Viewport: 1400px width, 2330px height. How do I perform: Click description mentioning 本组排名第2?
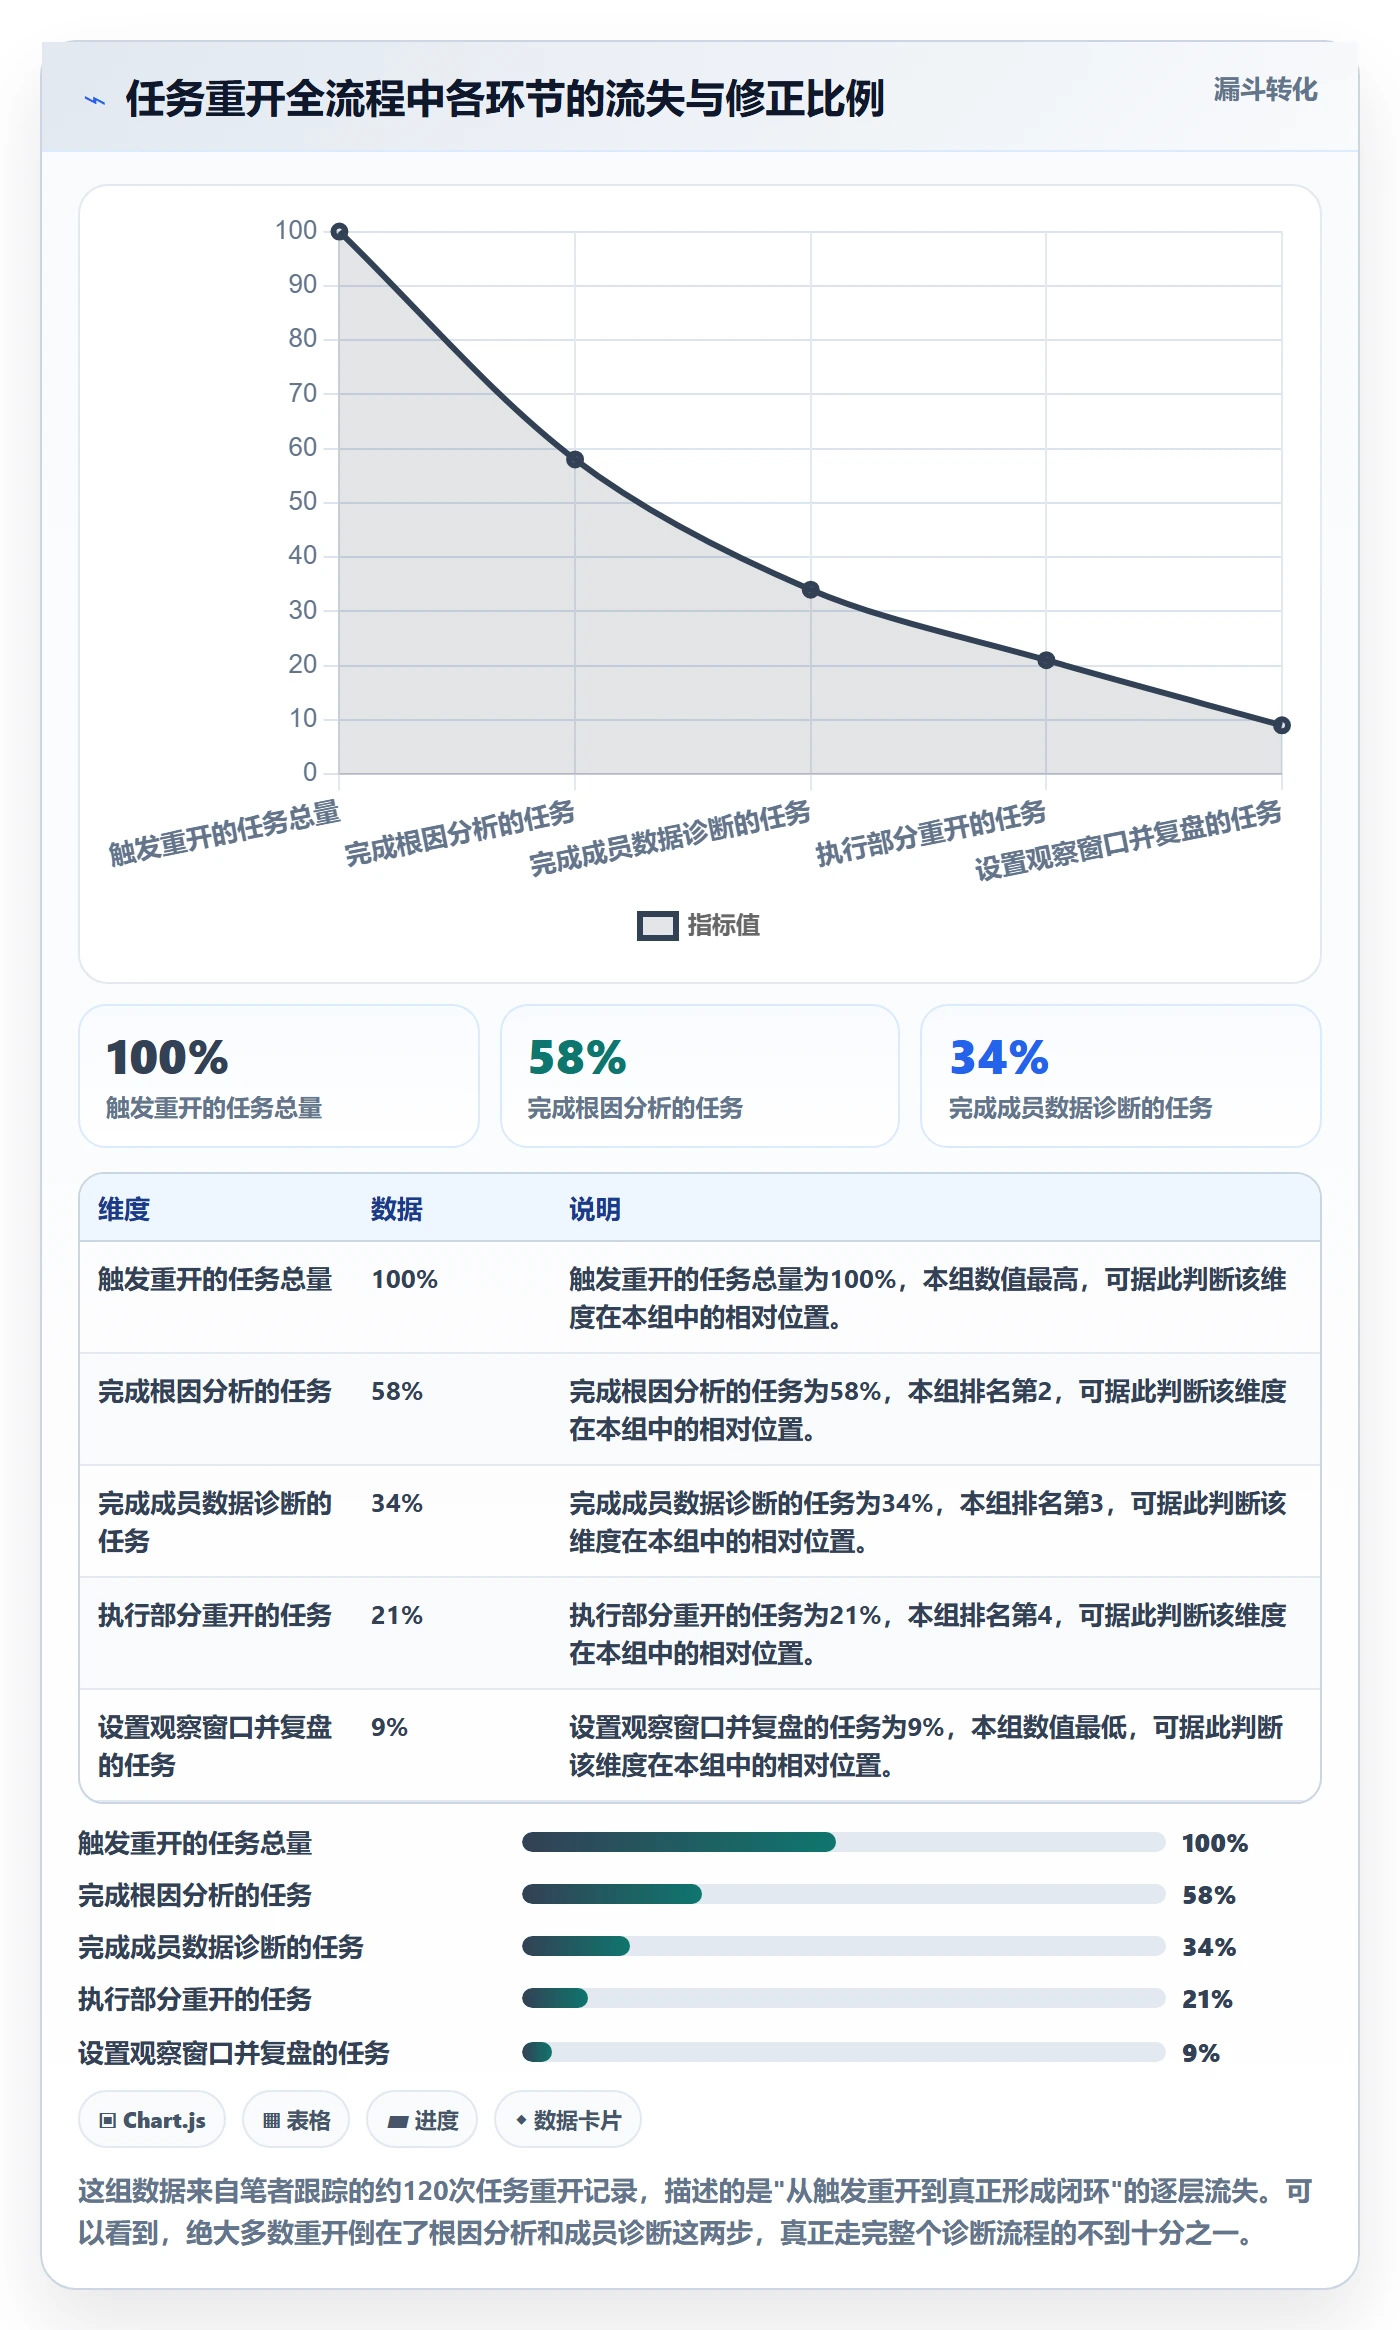pos(928,1410)
